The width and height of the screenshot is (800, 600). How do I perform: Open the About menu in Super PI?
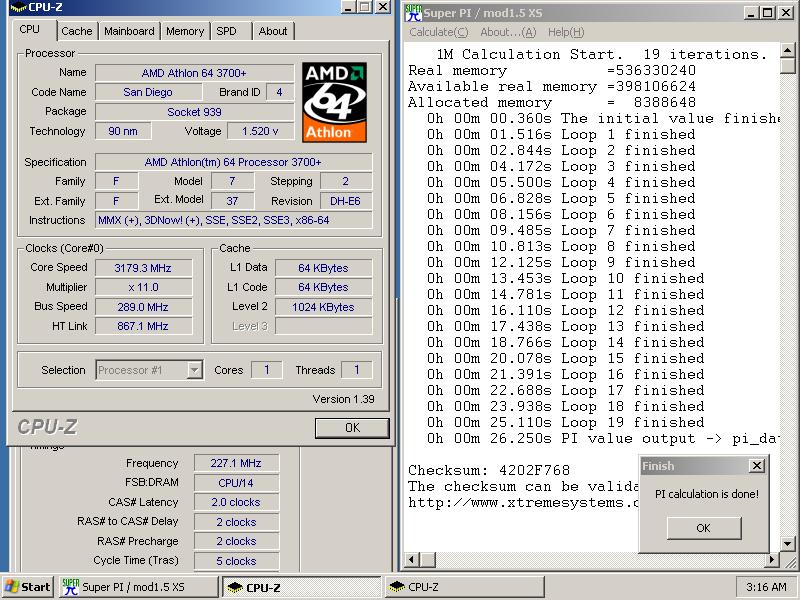click(508, 32)
